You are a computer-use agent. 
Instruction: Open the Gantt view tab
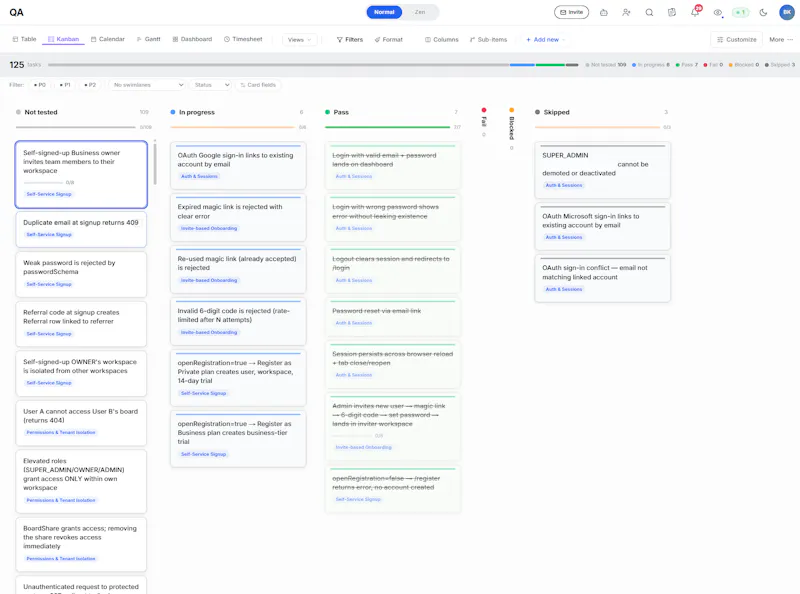148,39
